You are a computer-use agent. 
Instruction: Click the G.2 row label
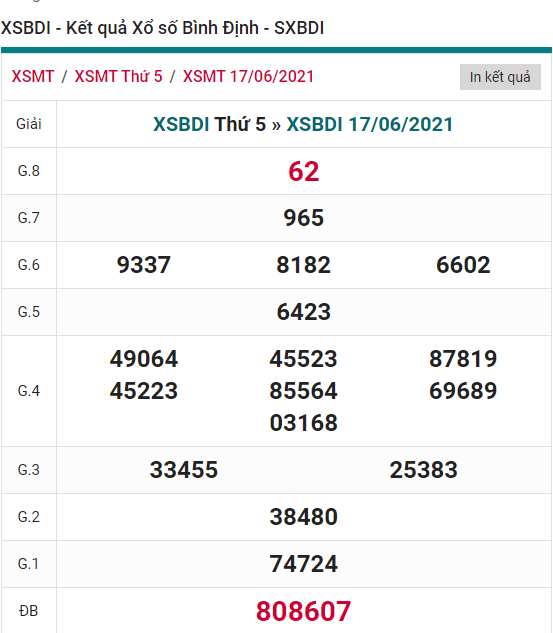pos(29,516)
